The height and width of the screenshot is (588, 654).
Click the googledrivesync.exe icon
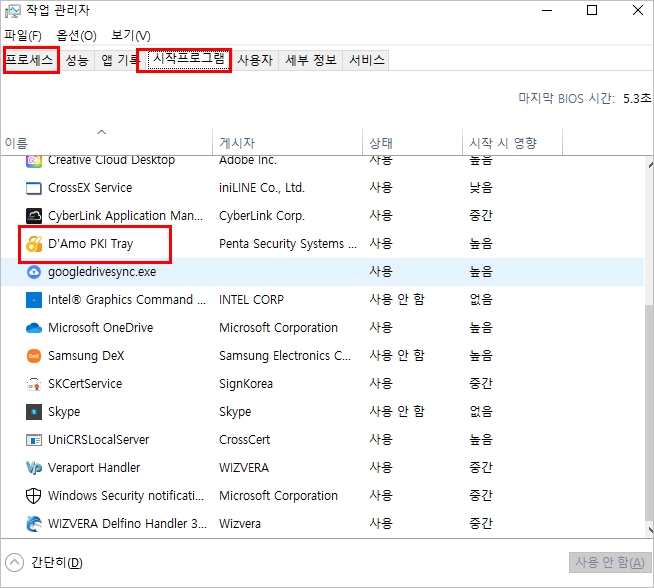pos(33,272)
